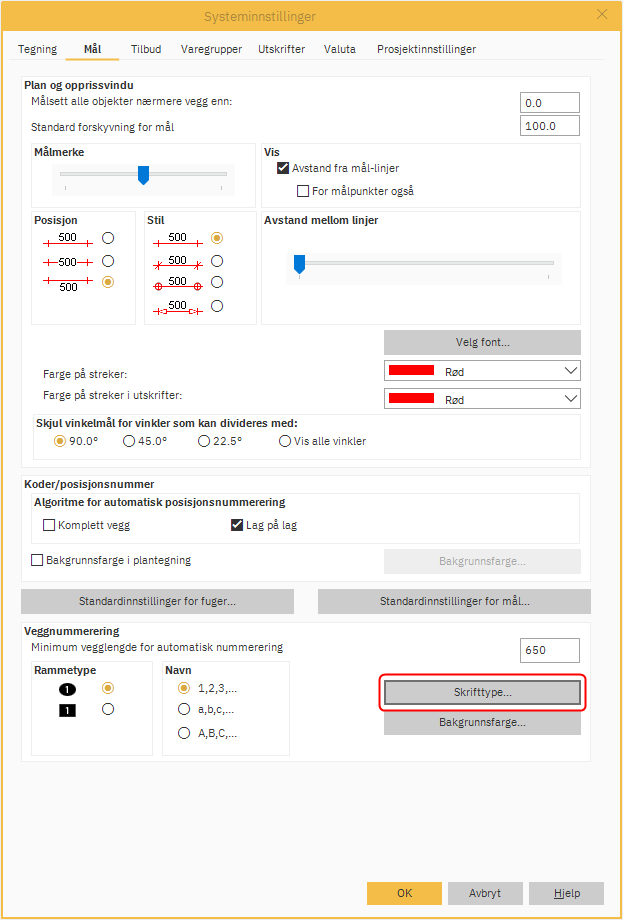The width and height of the screenshot is (623, 920).
Task: Open Standardinnstillinger for fuger settings
Action: point(157,601)
